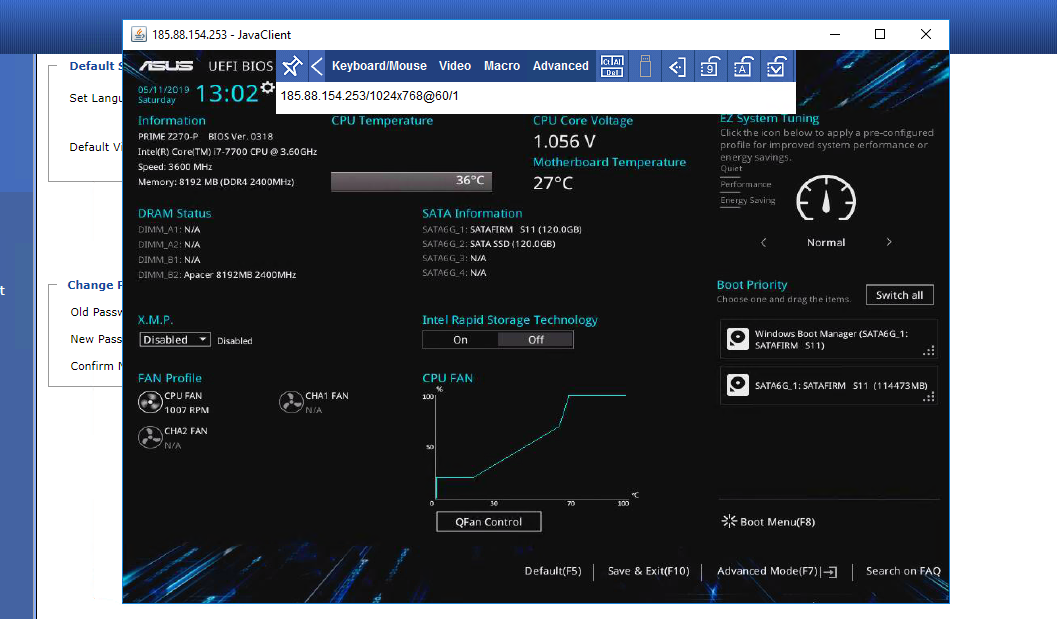Close the JavaClient window

click(x=926, y=34)
